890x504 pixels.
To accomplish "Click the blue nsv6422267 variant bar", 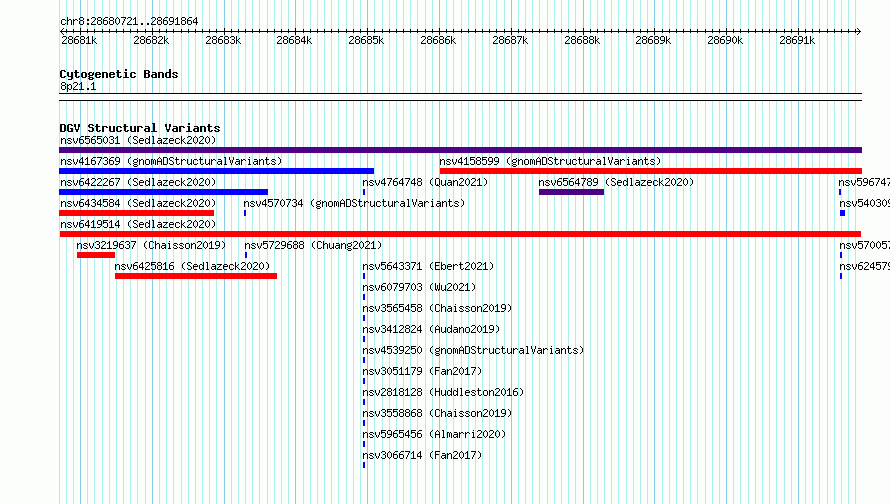I will [x=163, y=192].
